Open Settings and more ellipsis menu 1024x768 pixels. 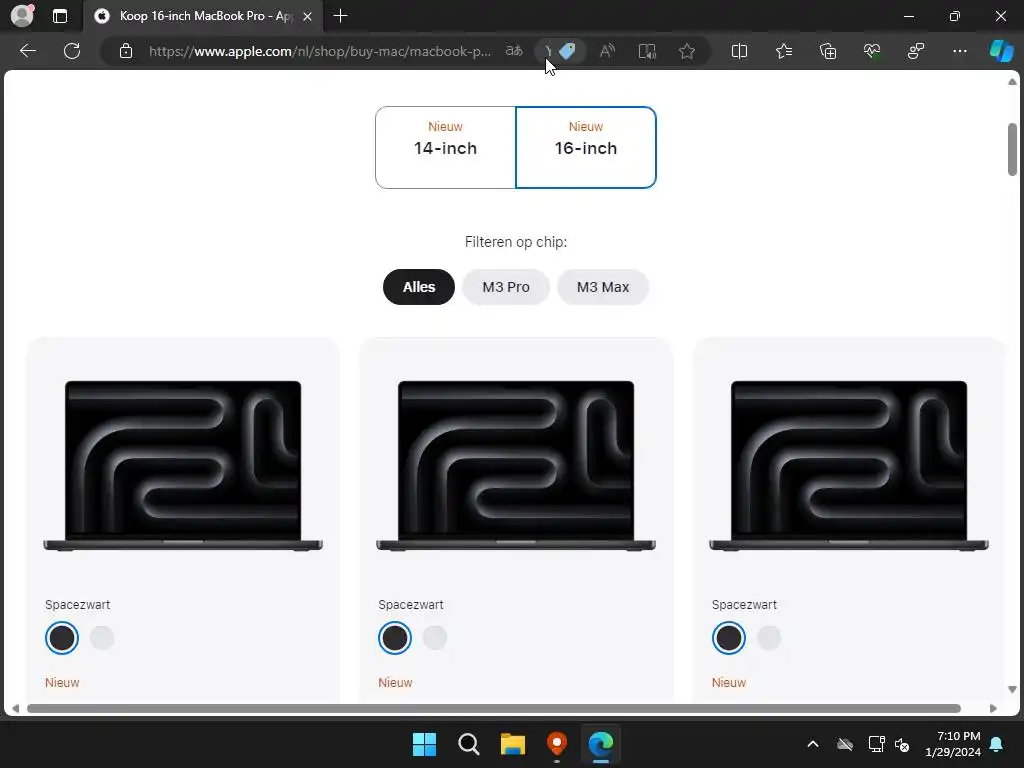click(x=959, y=51)
